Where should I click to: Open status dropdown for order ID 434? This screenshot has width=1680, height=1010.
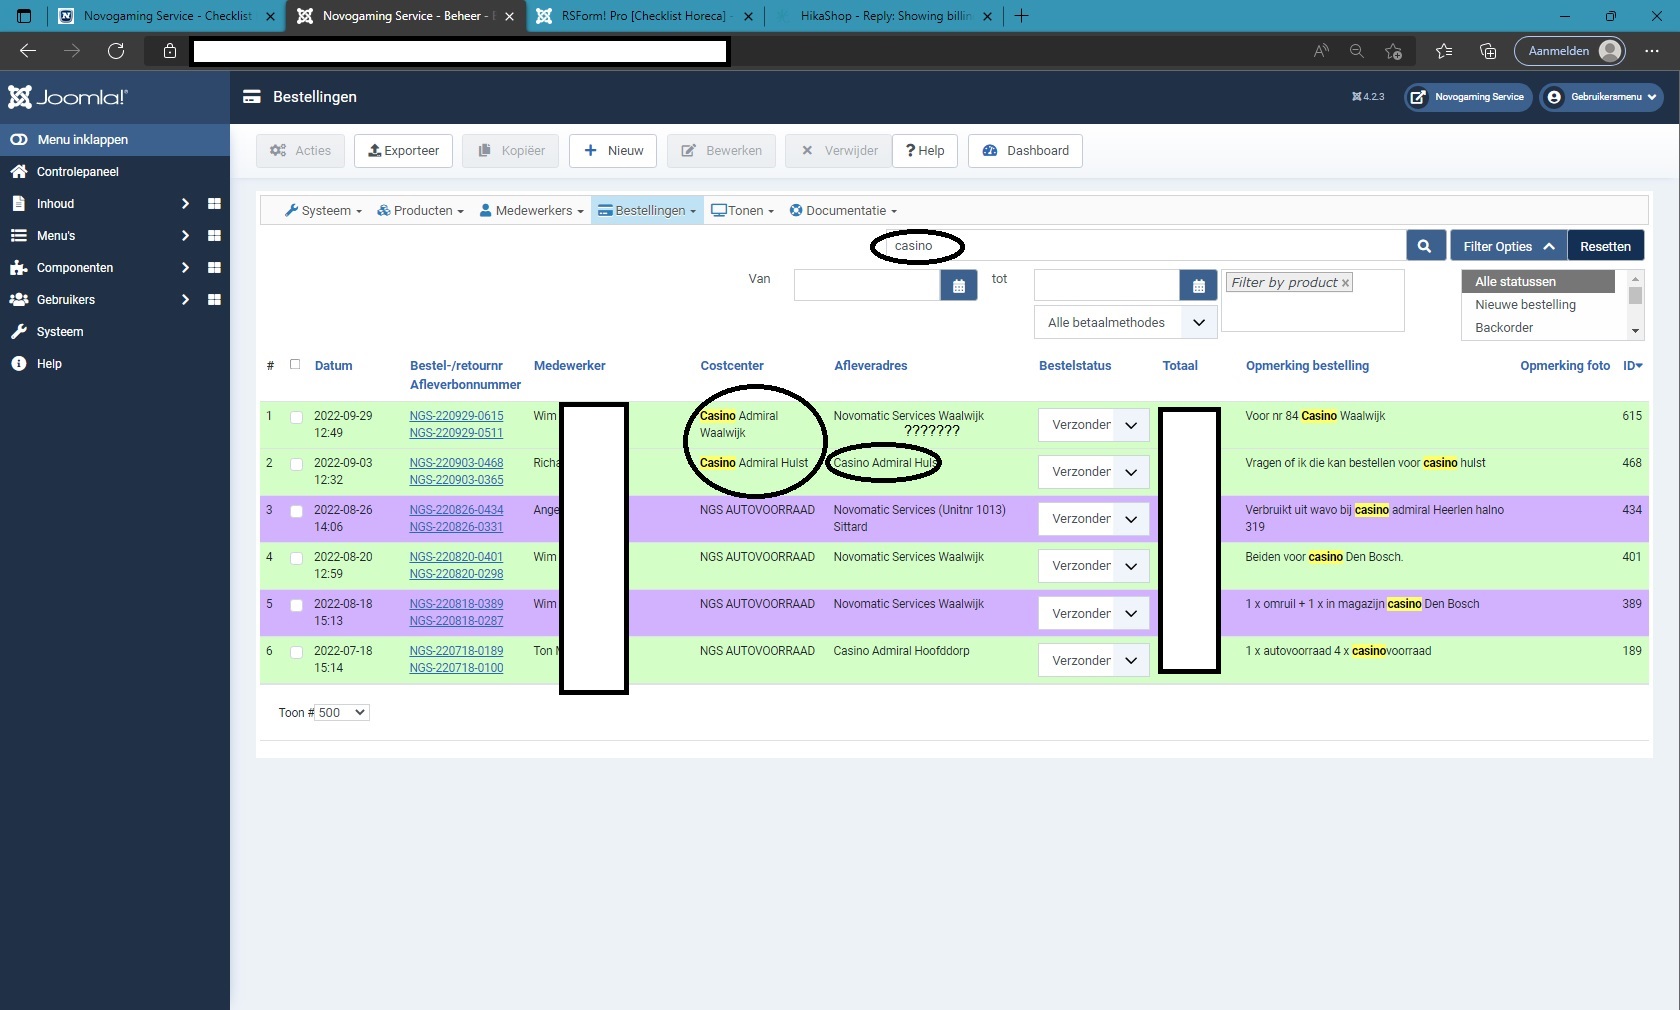[1094, 519]
